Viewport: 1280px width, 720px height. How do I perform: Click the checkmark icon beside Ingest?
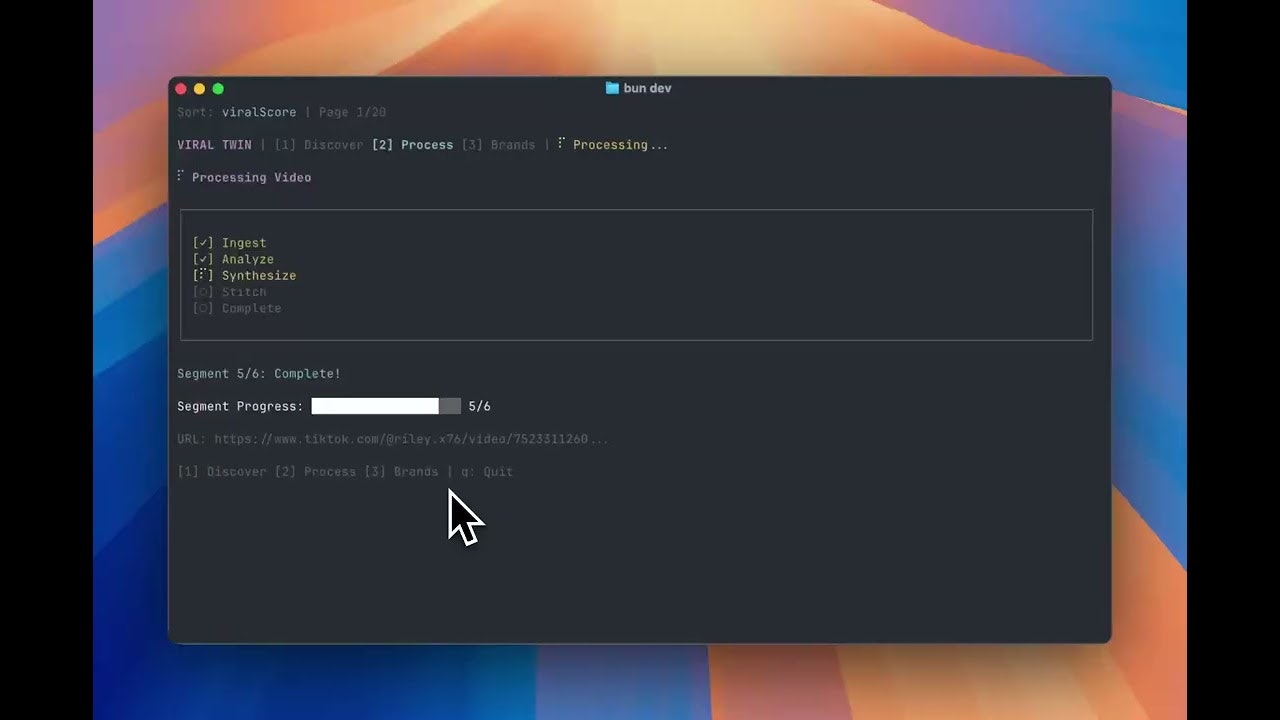[x=203, y=242]
